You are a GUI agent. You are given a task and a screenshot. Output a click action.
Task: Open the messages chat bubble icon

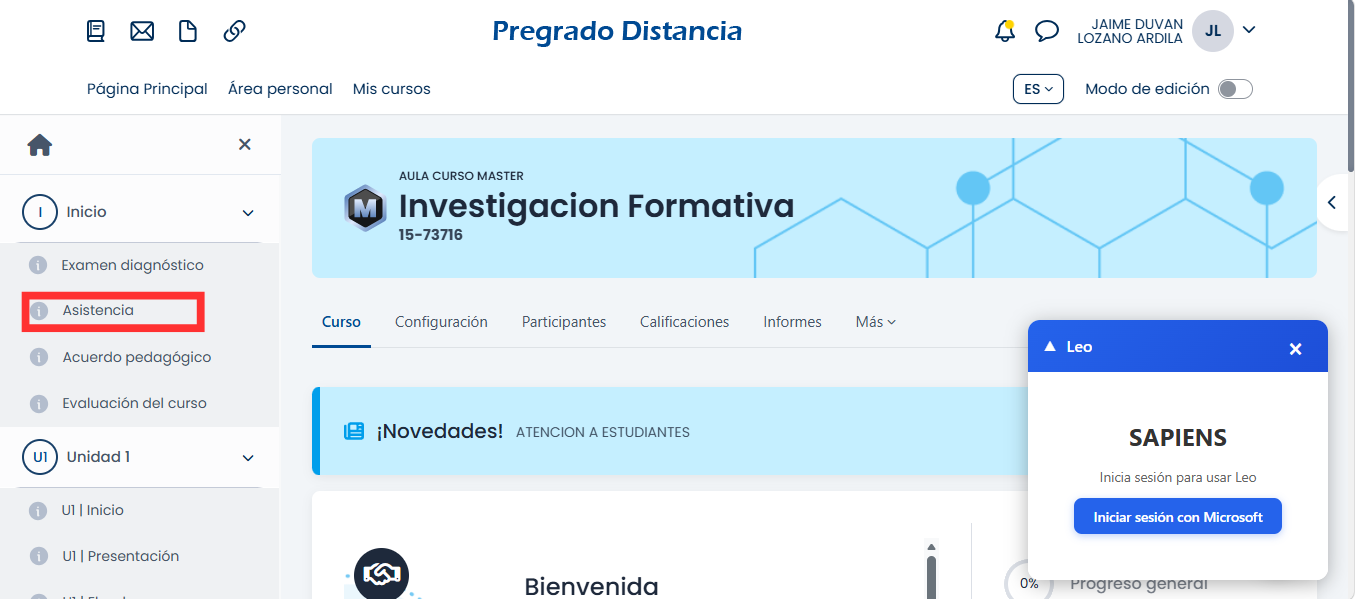pos(1047,31)
